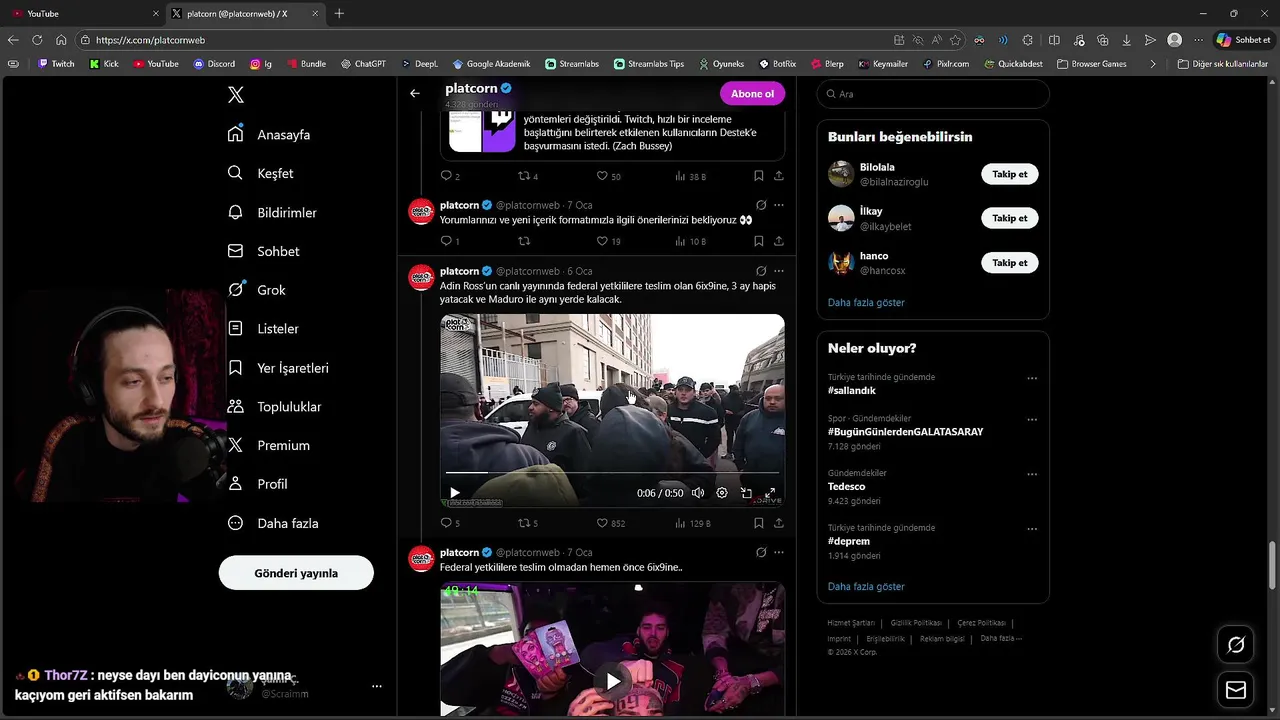The width and height of the screenshot is (1280, 720).
Task: Open more options on Yorumlarınızı post
Action: [778, 205]
